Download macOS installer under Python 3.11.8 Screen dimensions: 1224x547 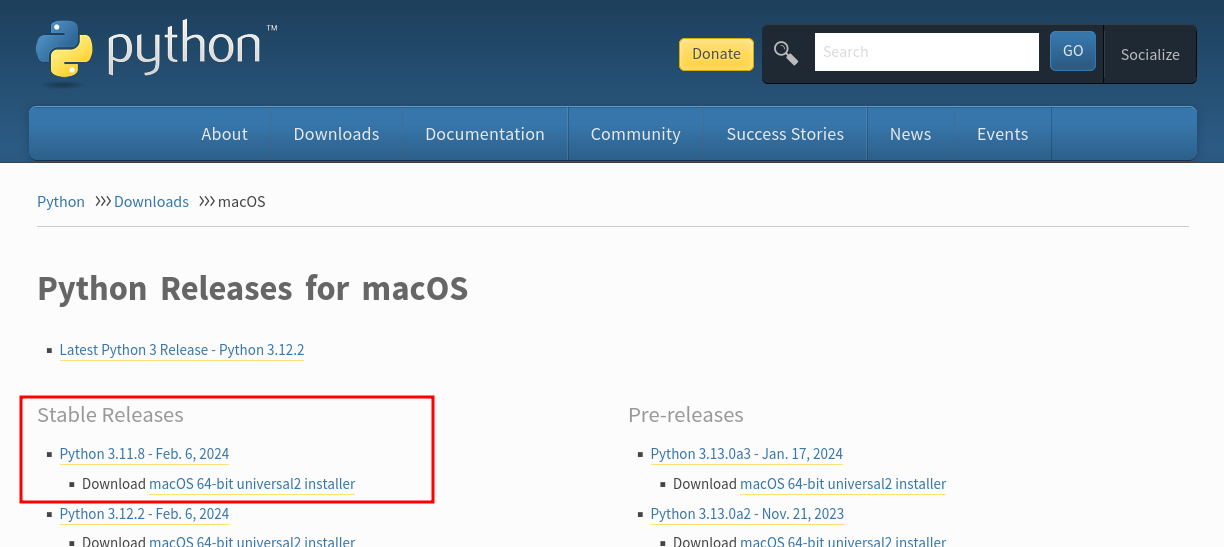click(251, 484)
